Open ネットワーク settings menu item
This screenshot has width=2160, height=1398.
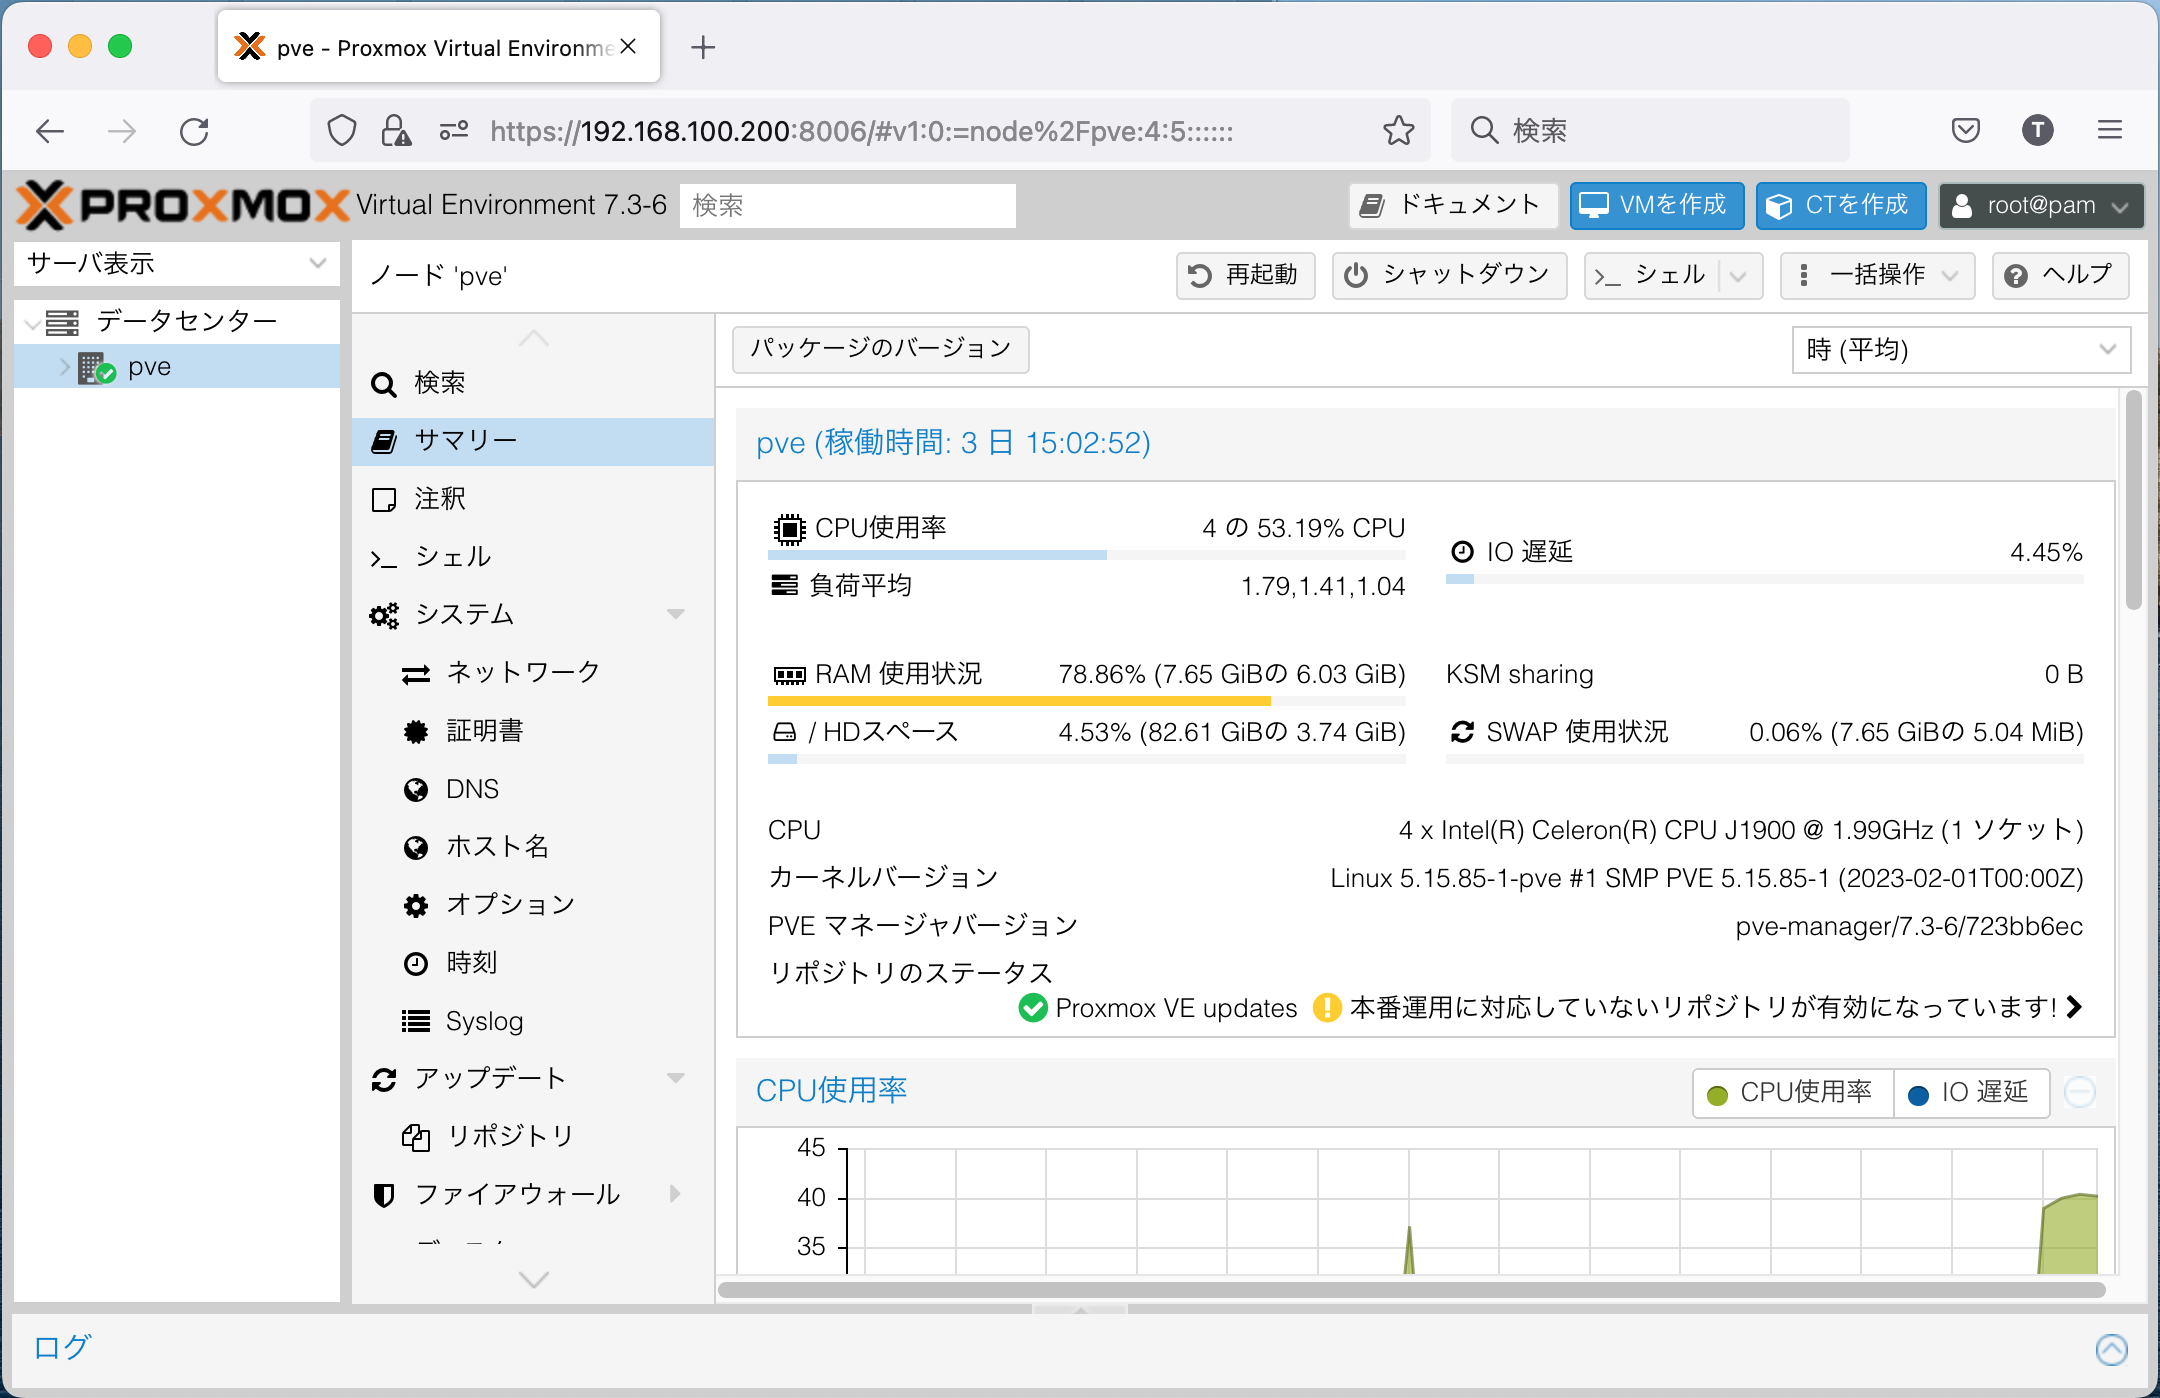point(533,672)
